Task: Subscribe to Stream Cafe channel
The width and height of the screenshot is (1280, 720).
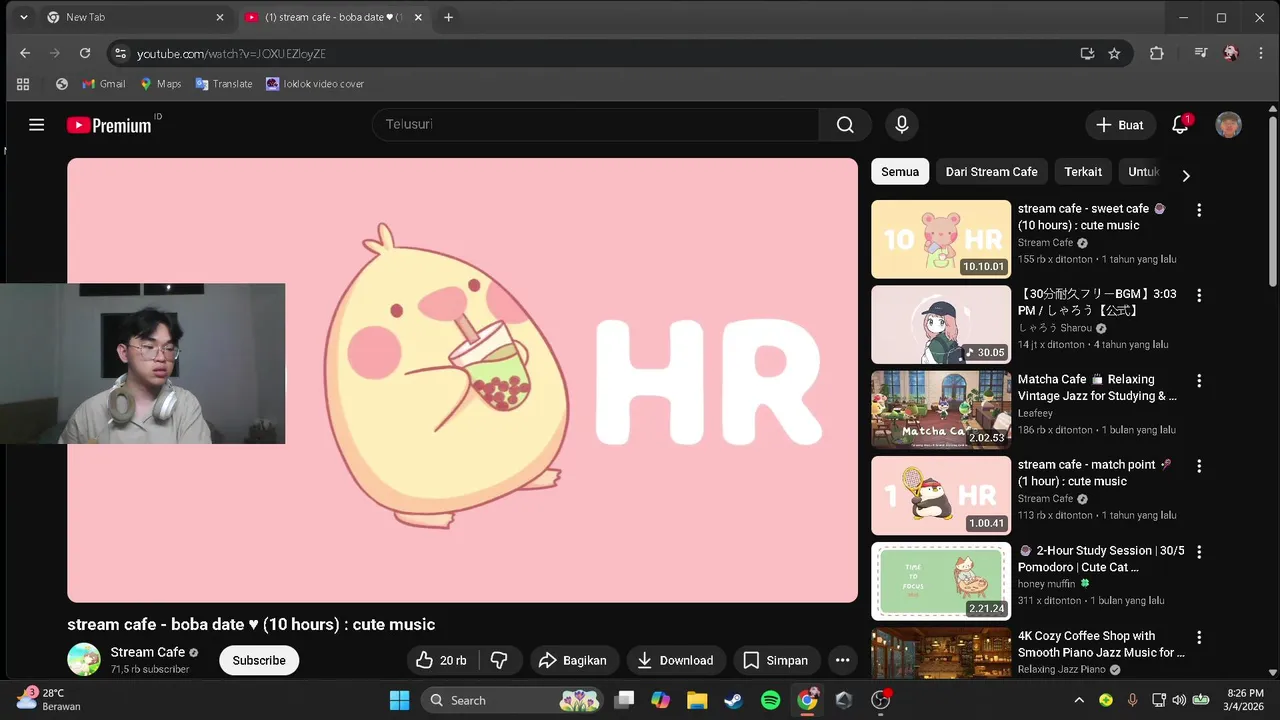Action: pyautogui.click(x=259, y=660)
